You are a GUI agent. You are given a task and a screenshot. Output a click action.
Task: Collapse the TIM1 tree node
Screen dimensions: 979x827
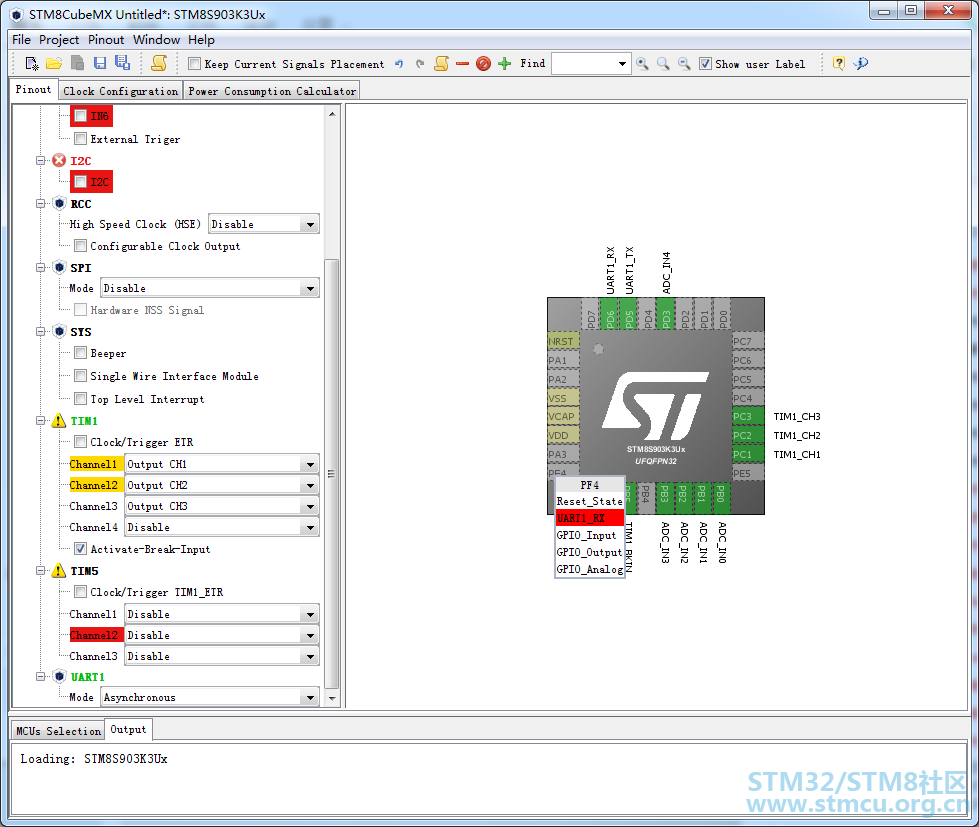click(41, 421)
